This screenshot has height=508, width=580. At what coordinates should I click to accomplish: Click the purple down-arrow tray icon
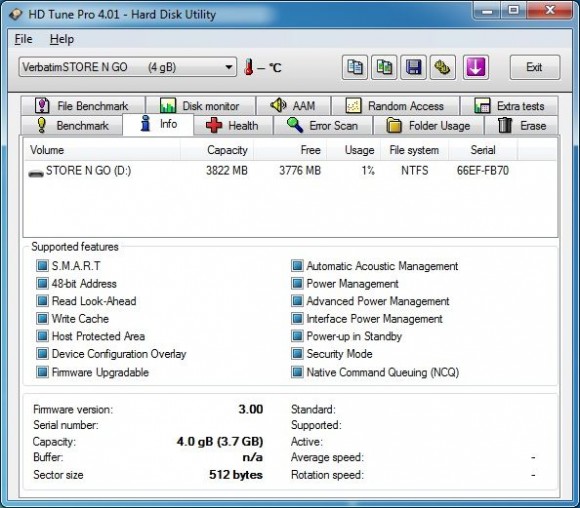[476, 67]
